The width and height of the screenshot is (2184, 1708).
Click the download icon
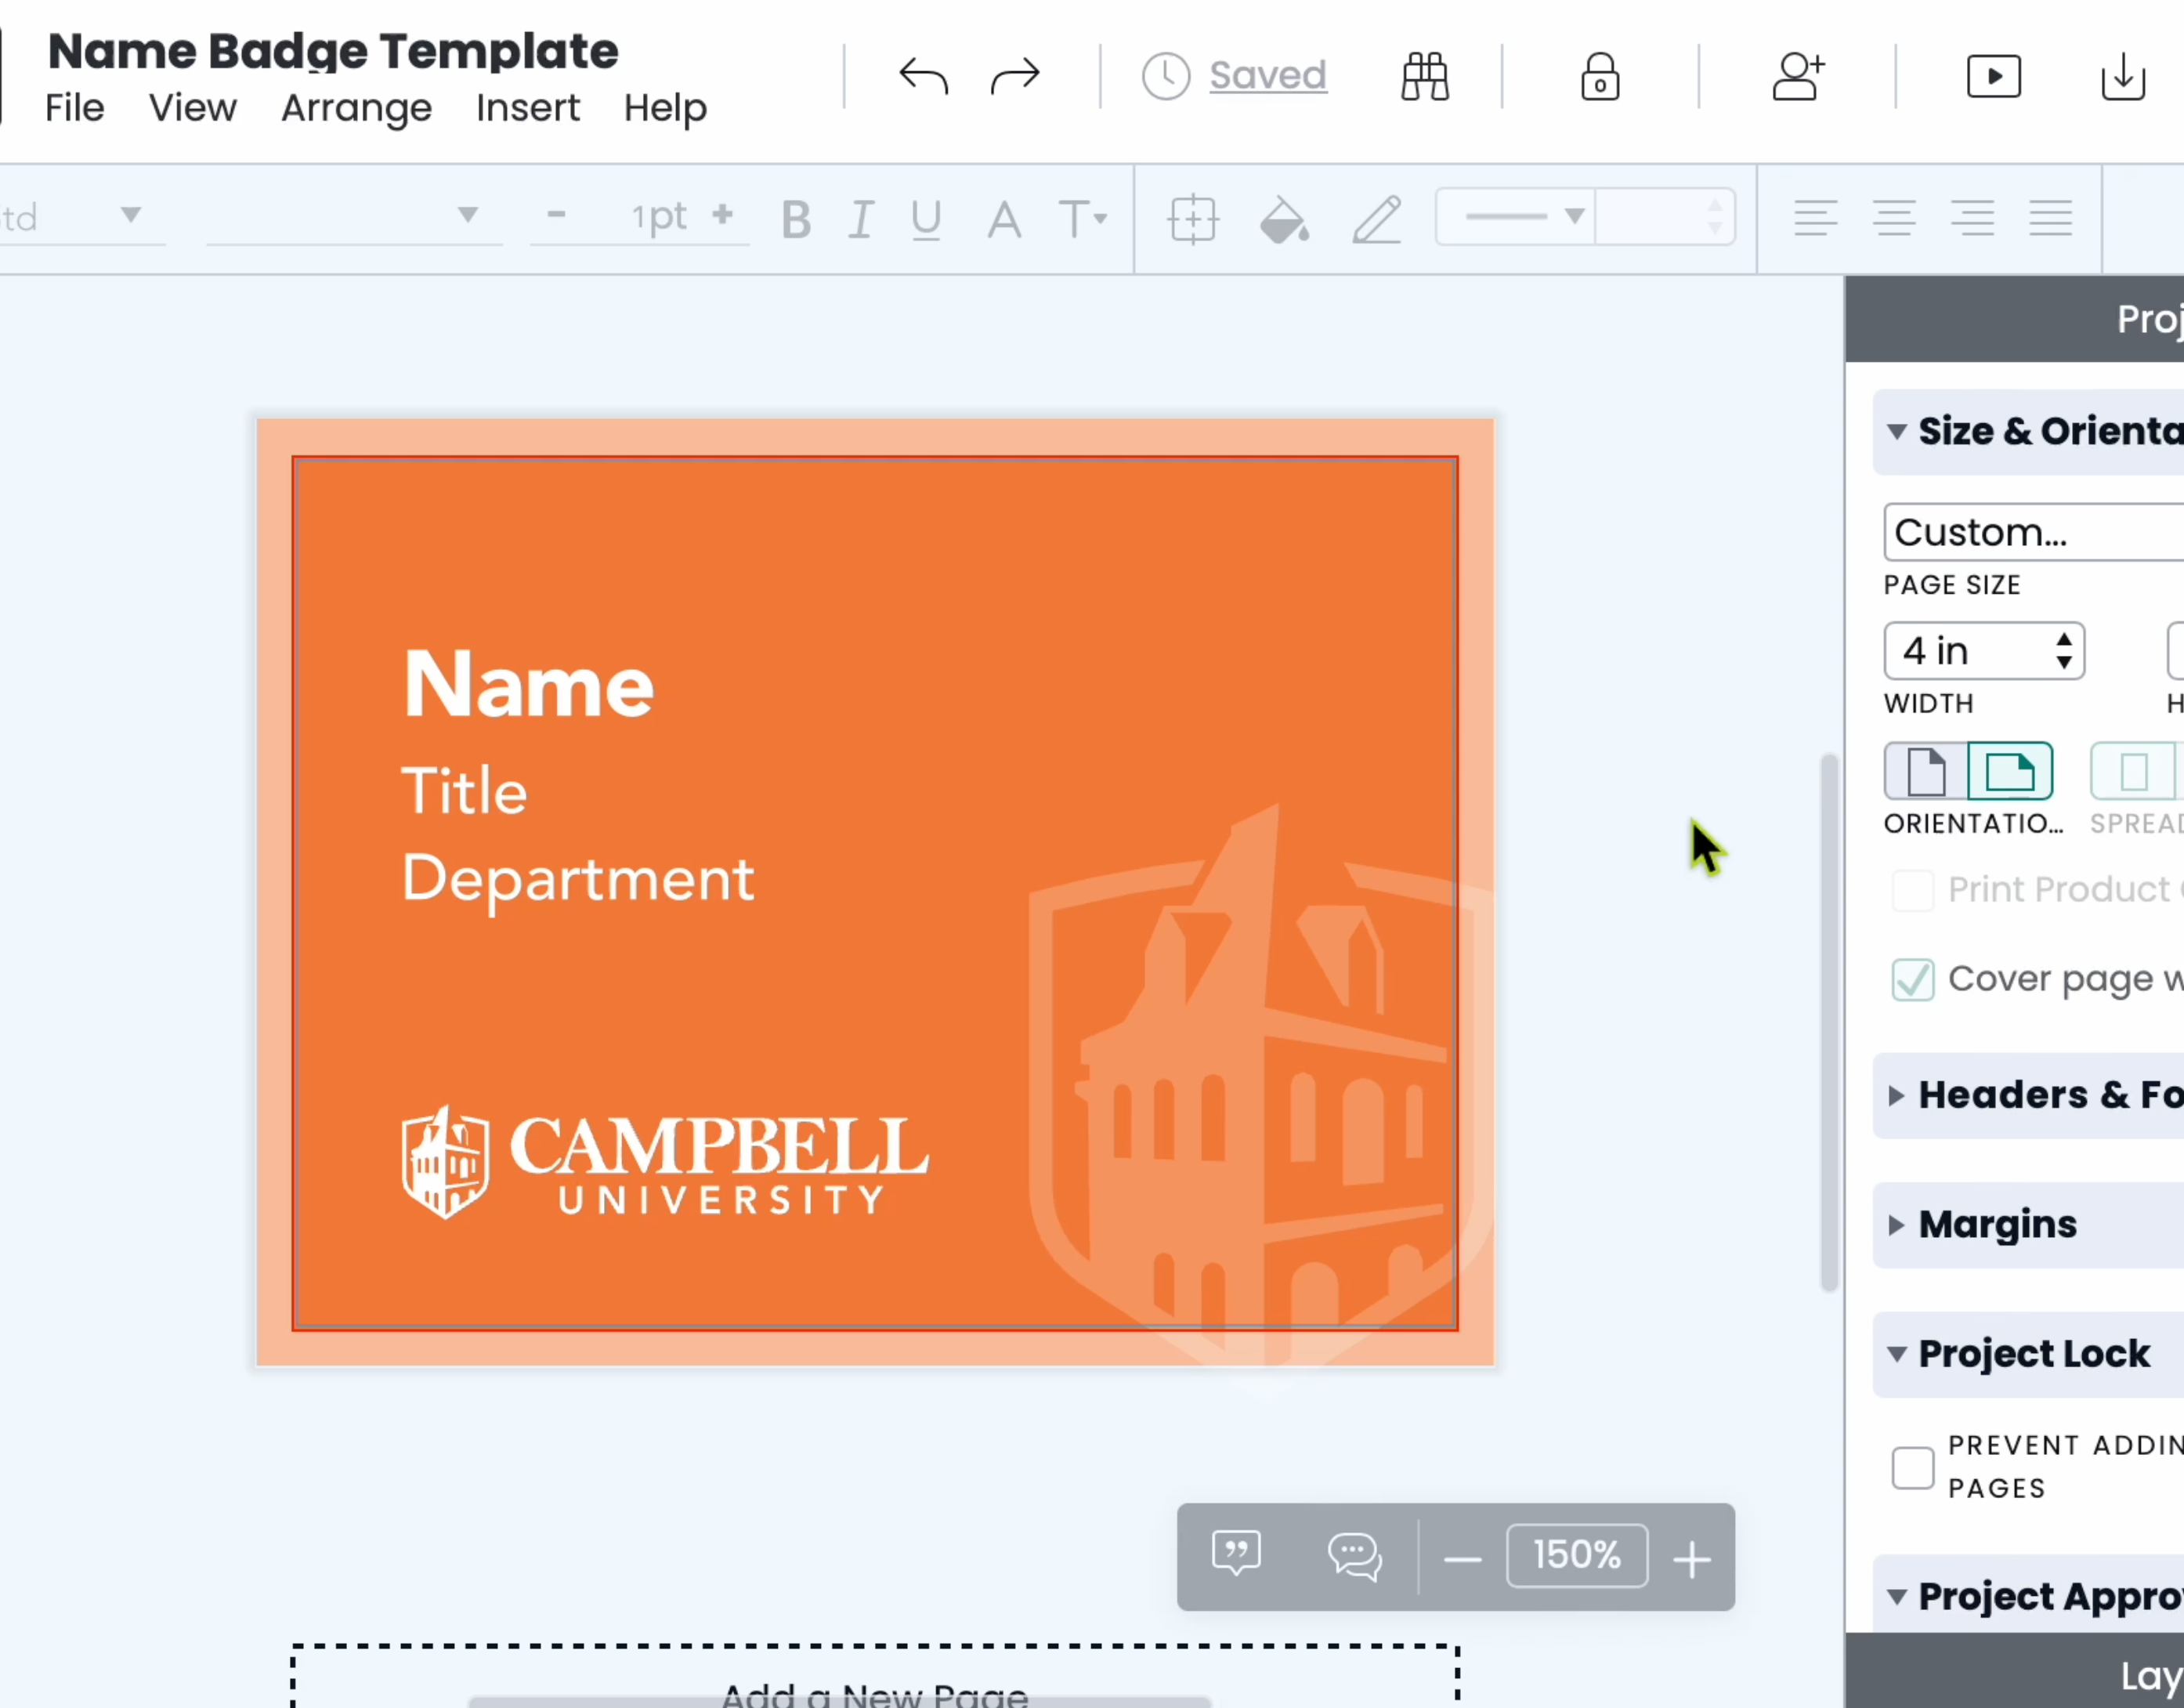click(x=2122, y=76)
